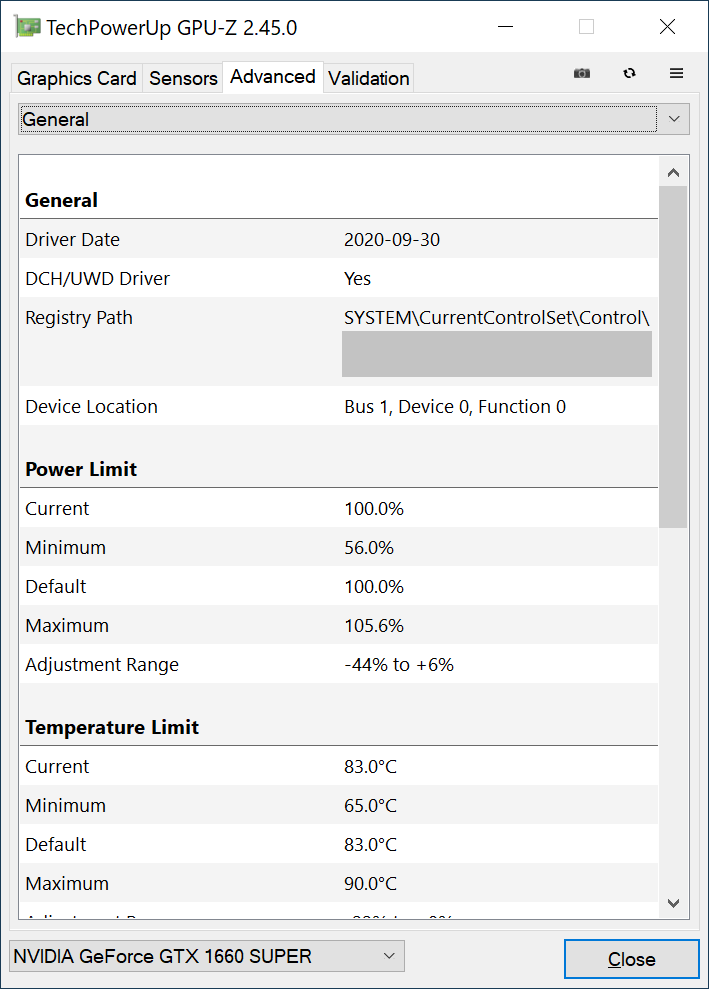Screen dimensions: 709x989
Task: Switch to the Graphics Card tab
Action: pos(77,78)
